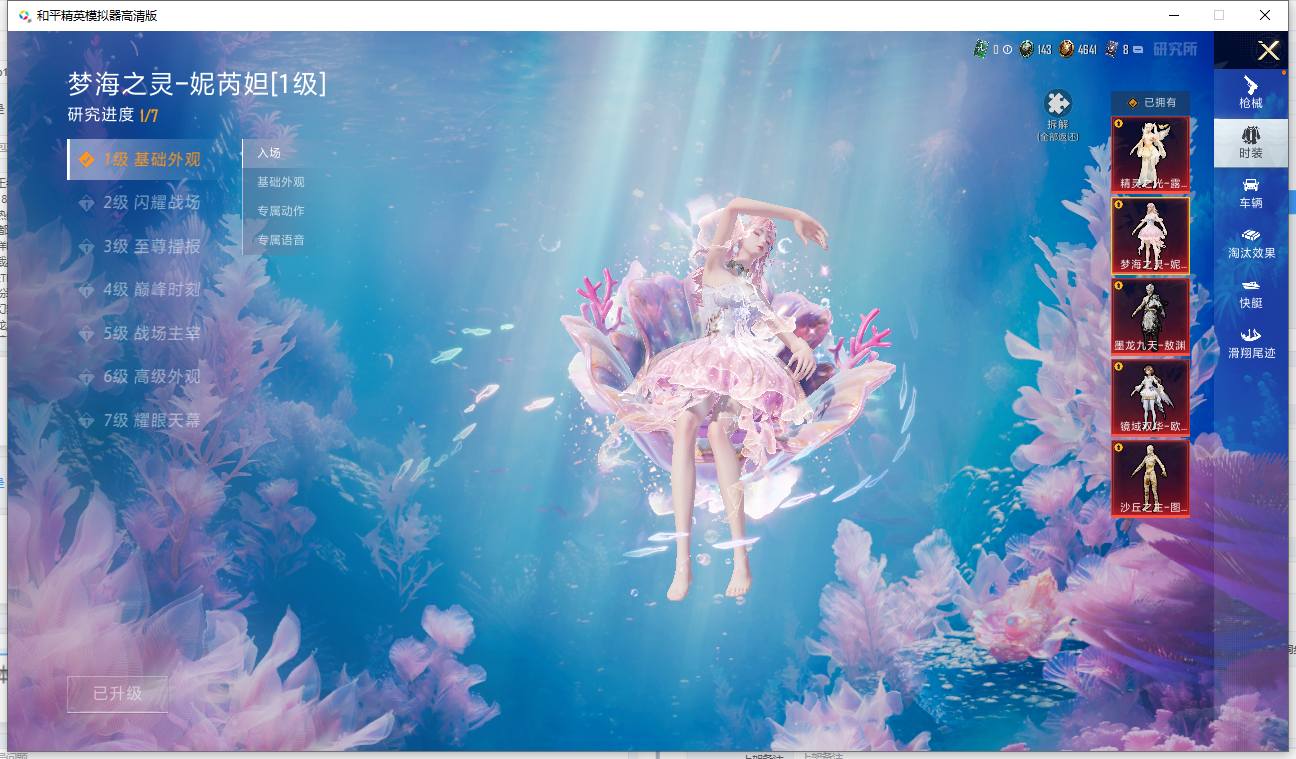This screenshot has width=1296, height=759.
Task: Click the 研究所 label in the top bar
Action: coord(1174,49)
